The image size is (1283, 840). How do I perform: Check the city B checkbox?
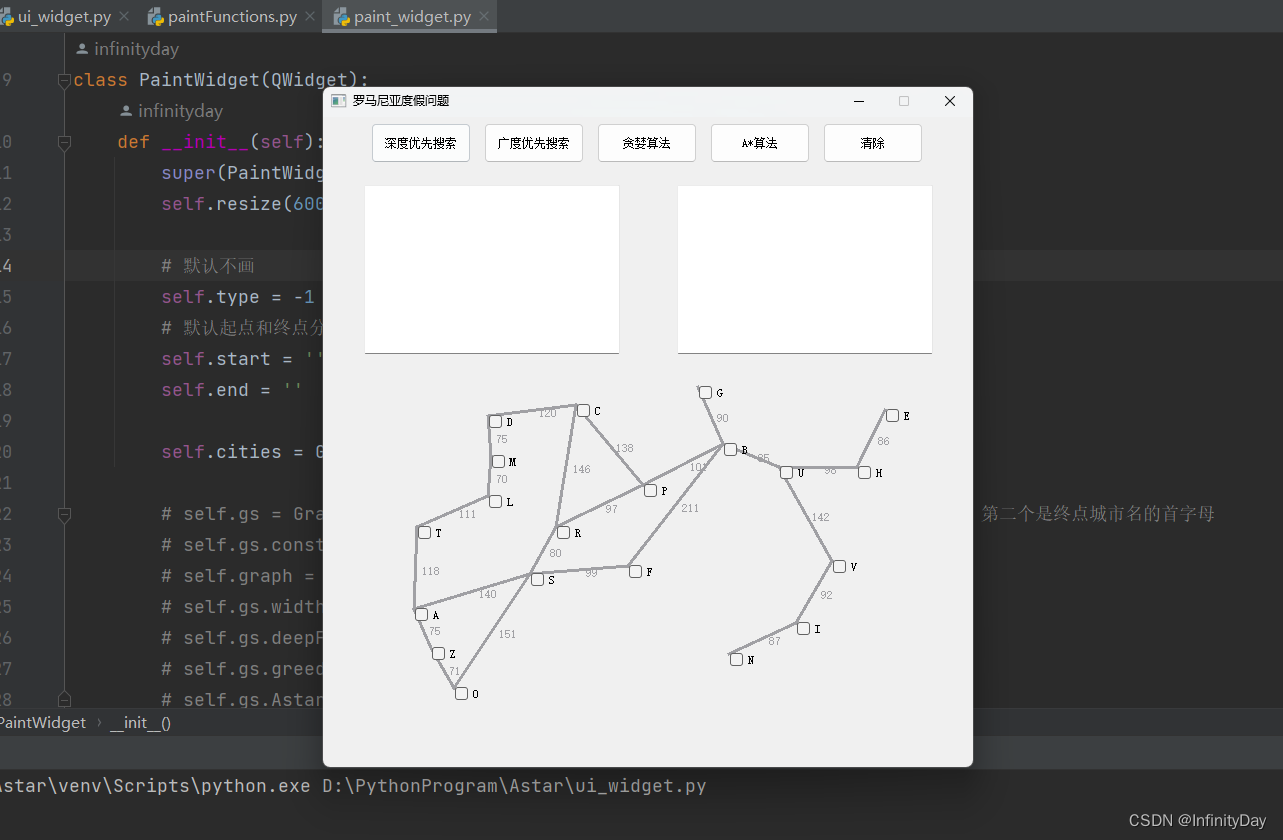coord(730,450)
